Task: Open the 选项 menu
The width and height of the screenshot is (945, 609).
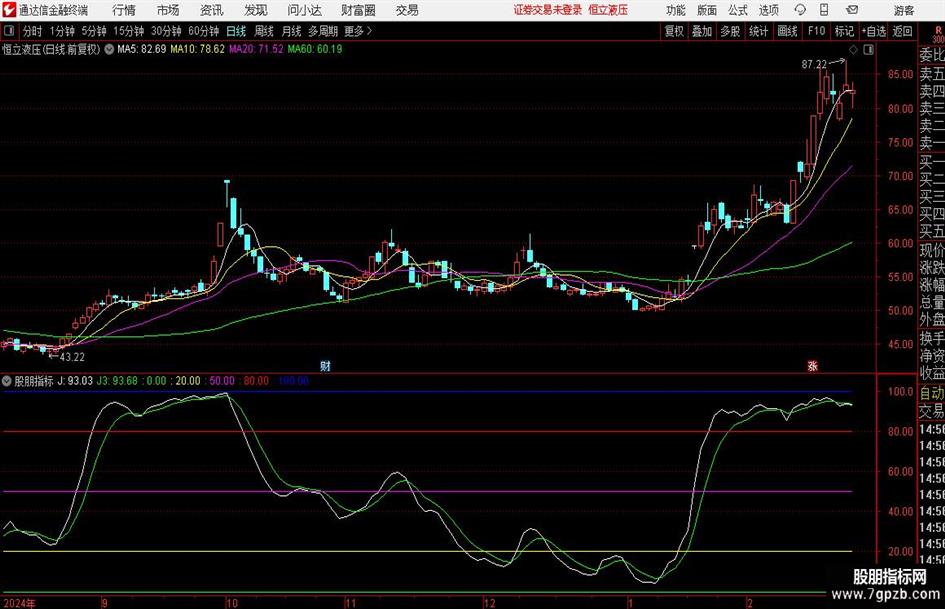Action: pos(768,10)
